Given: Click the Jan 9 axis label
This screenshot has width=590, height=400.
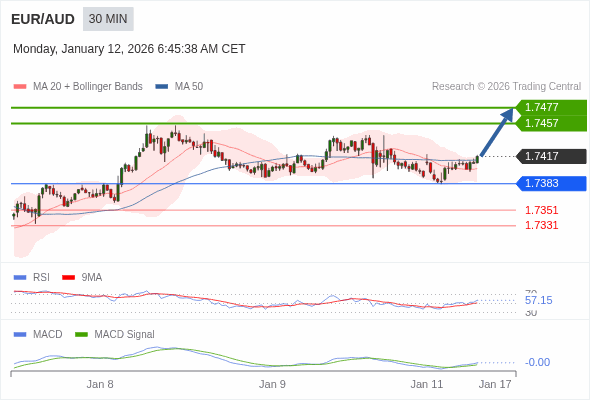Looking at the screenshot, I should click(x=272, y=384).
